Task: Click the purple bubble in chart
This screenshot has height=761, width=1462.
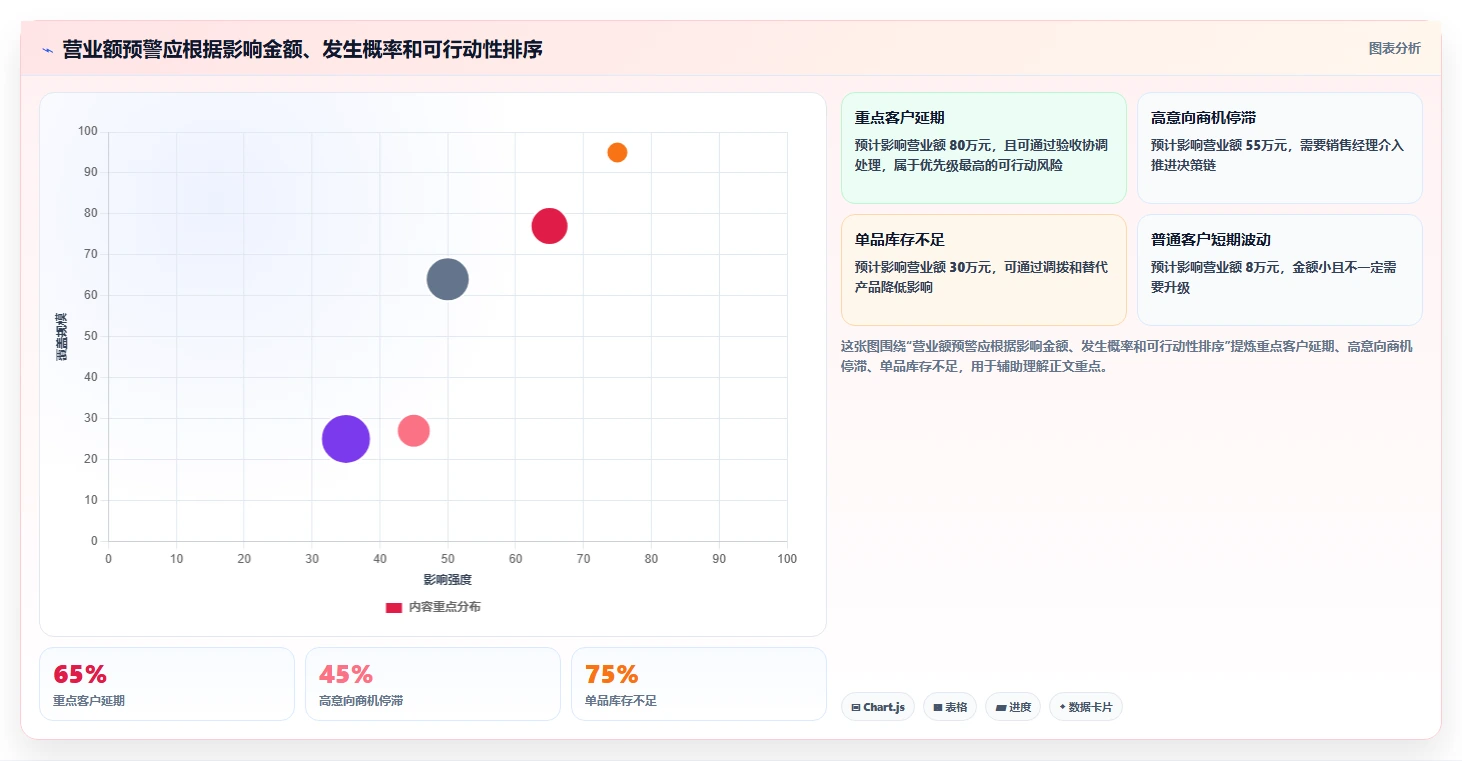Action: 346,439
